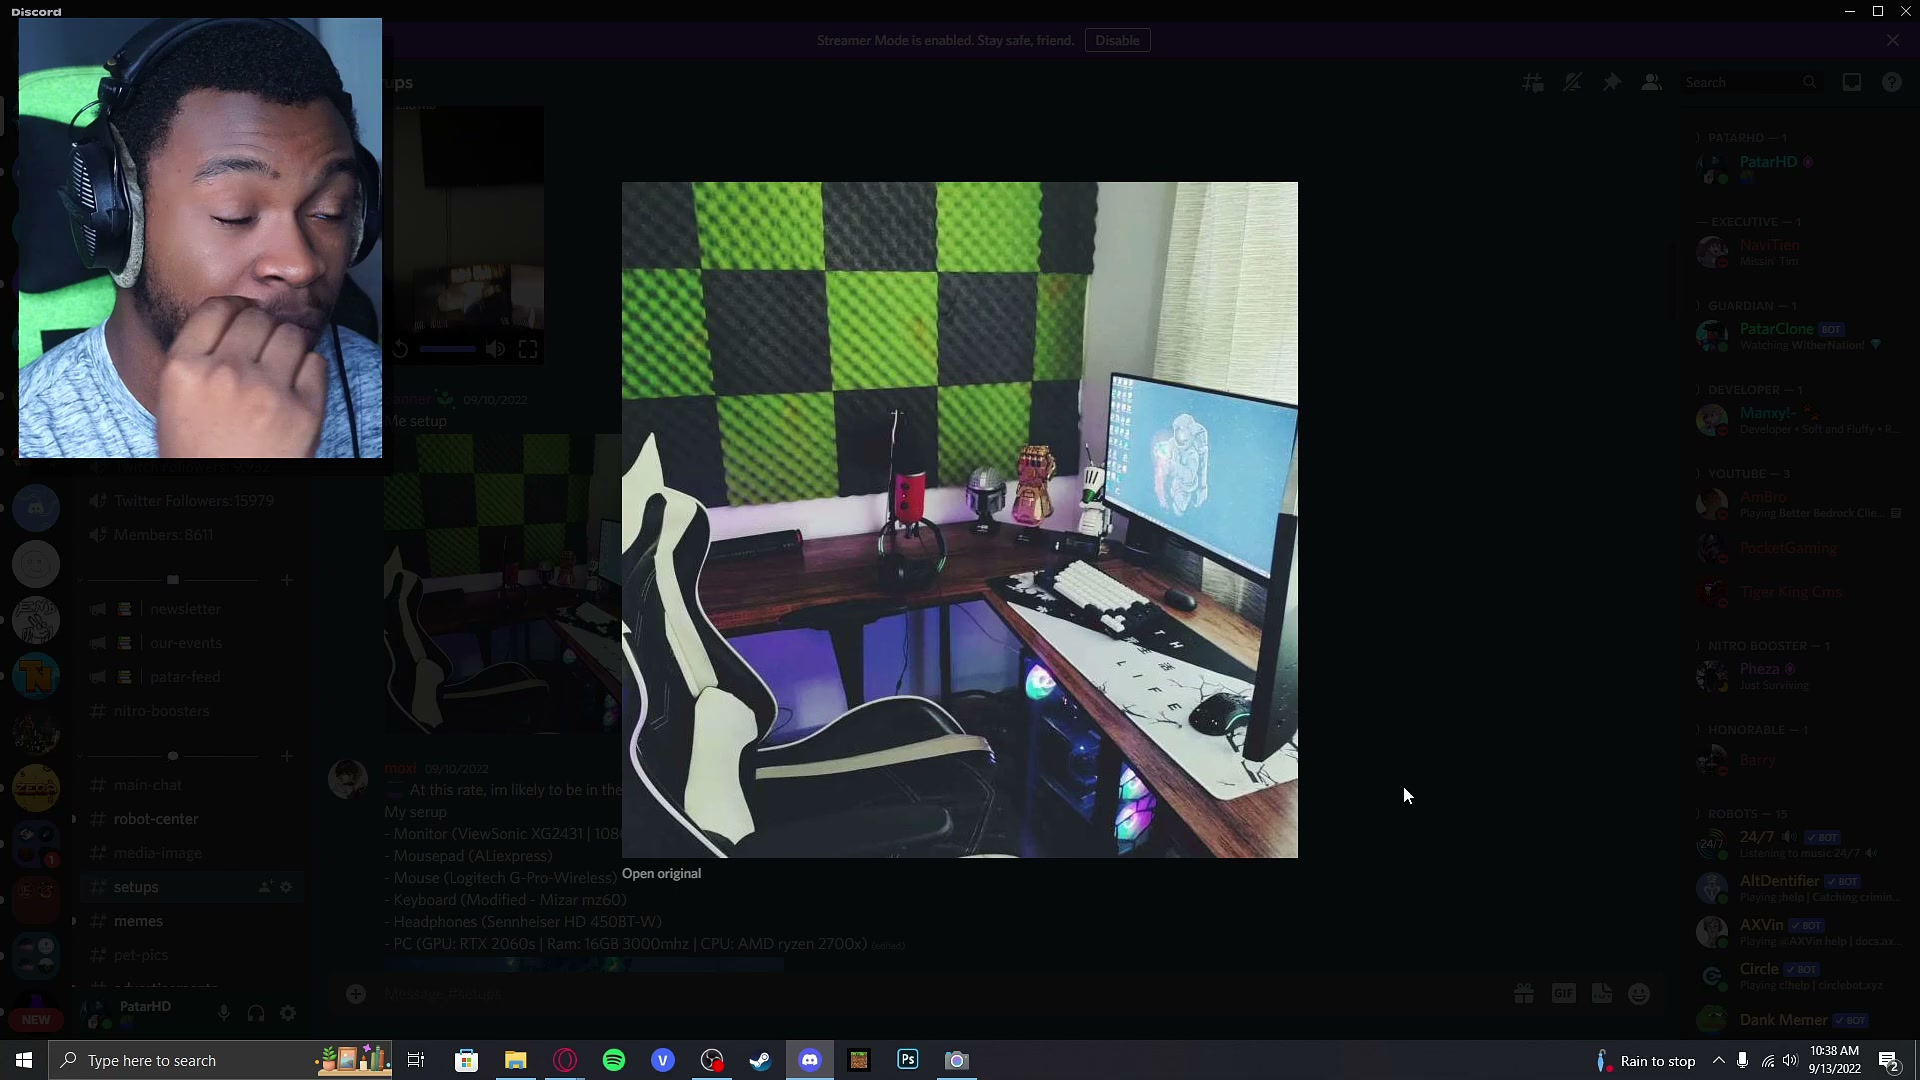Toggle notification bell mute for channel
1920x1080 pixels.
(1572, 83)
